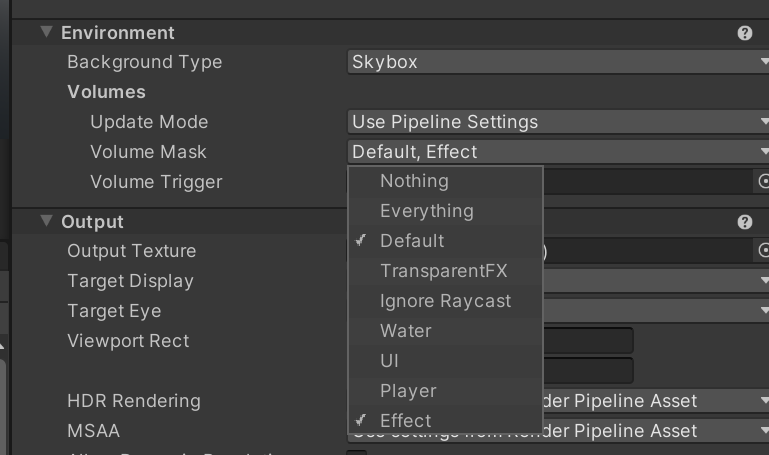Image resolution: width=769 pixels, height=455 pixels.
Task: Open the Environment section help icon
Action: point(744,33)
